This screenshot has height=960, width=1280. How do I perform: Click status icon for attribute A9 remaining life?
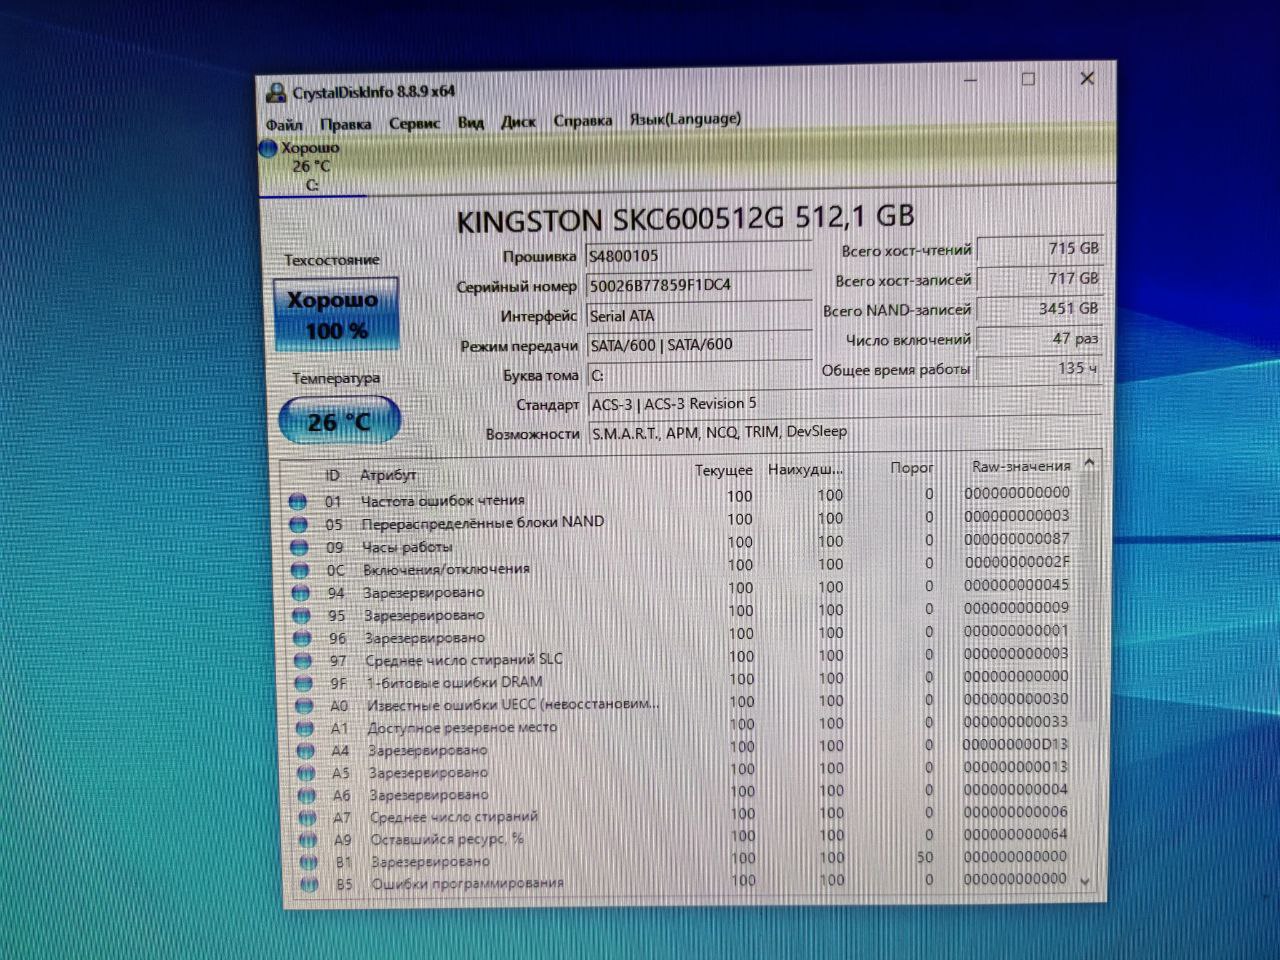click(x=307, y=840)
